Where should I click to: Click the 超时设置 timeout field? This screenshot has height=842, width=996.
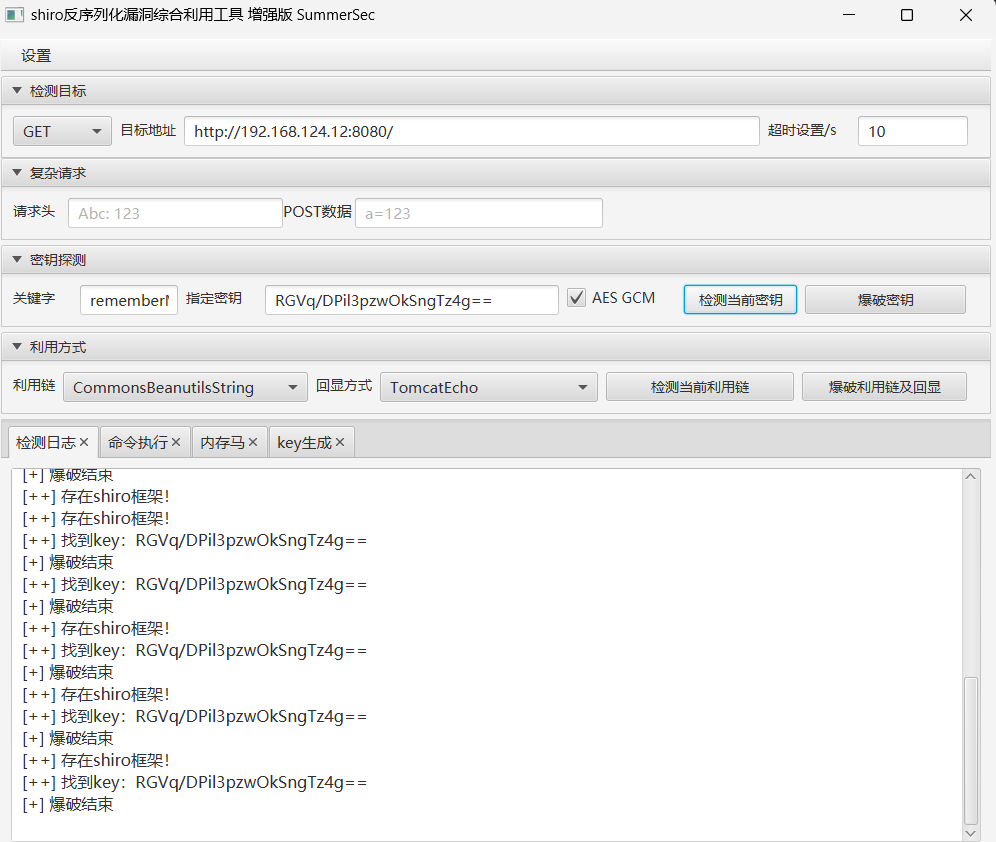[x=912, y=131]
